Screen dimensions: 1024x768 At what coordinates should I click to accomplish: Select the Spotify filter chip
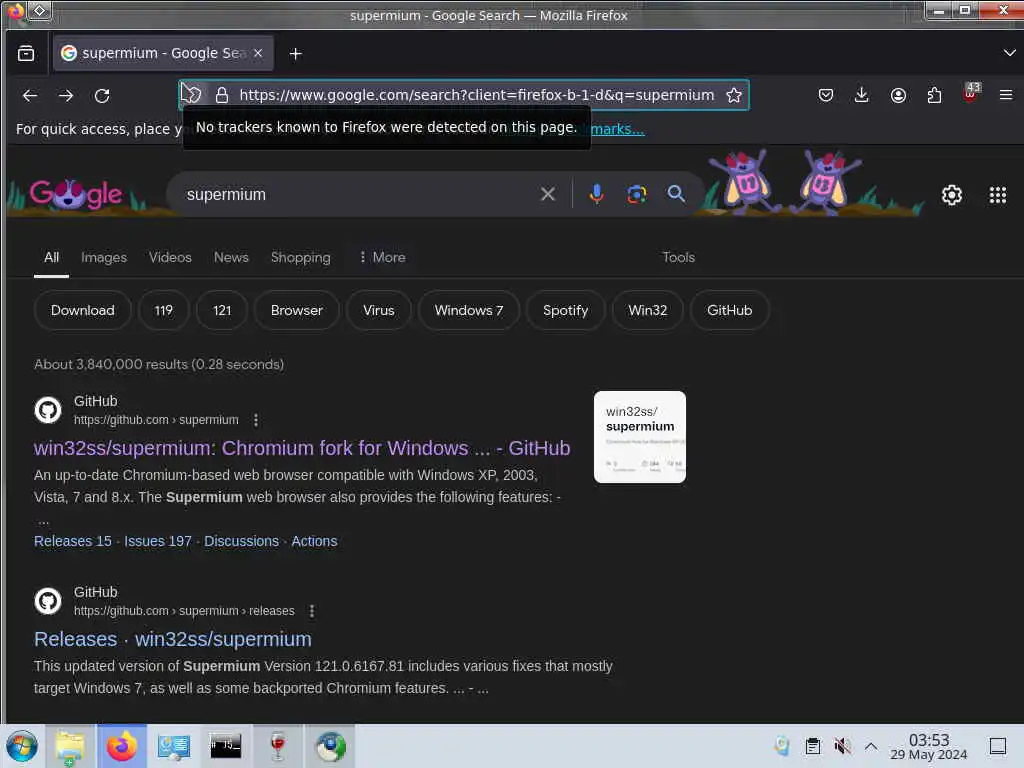pos(566,310)
